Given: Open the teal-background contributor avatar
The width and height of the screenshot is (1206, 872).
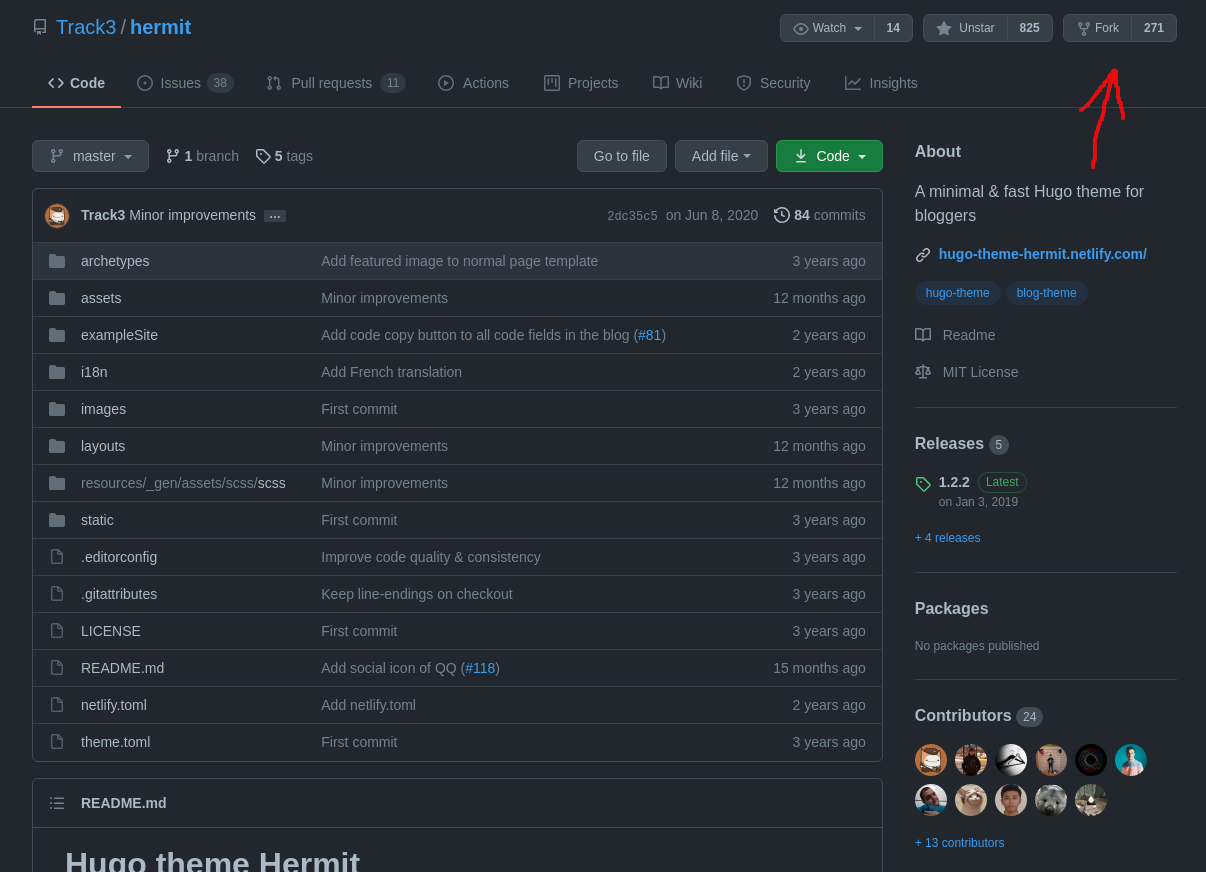Looking at the screenshot, I should tap(1131, 760).
